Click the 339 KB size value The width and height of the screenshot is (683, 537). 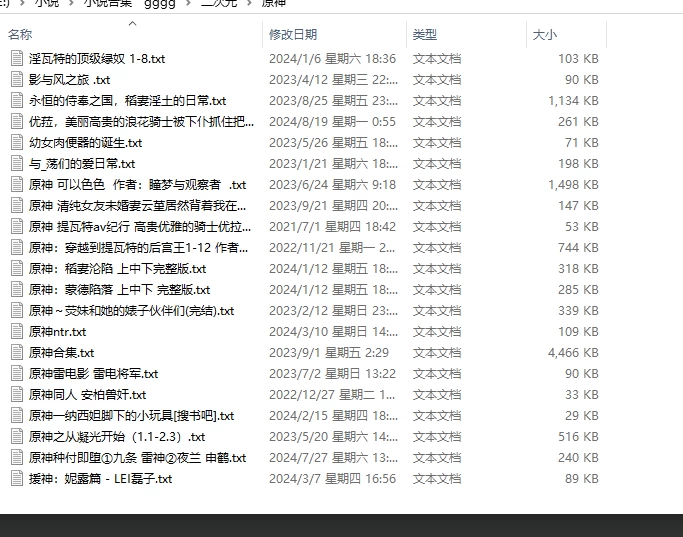pyautogui.click(x=578, y=311)
